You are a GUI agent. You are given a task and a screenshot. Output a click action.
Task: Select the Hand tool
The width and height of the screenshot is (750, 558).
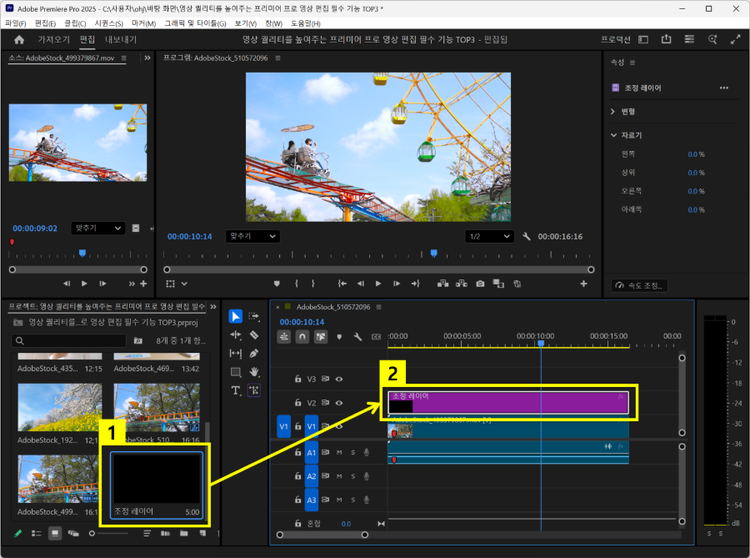(254, 372)
